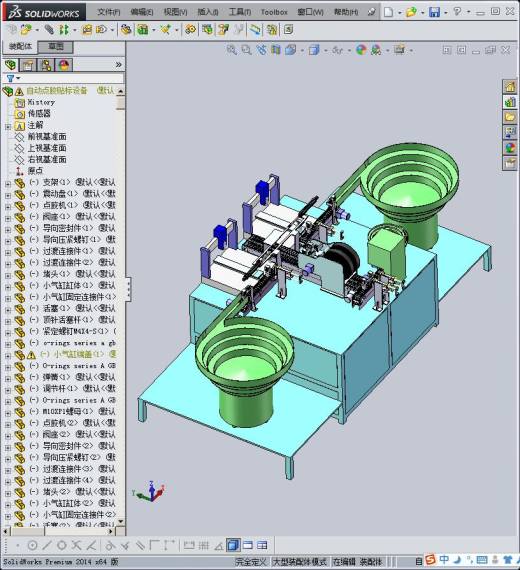
Task: Expand the 震动盘<1> component node
Action: (8, 195)
